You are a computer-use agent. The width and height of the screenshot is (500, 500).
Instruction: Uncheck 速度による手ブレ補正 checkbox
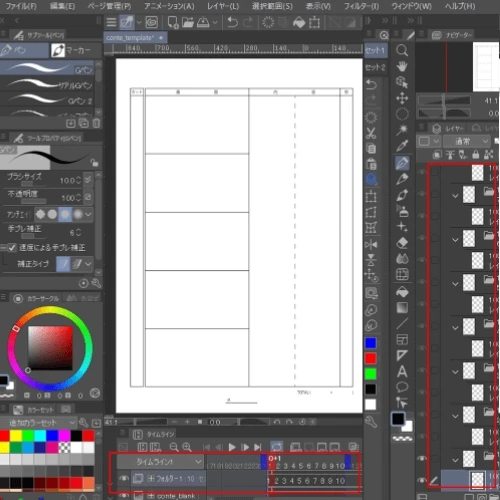12,248
